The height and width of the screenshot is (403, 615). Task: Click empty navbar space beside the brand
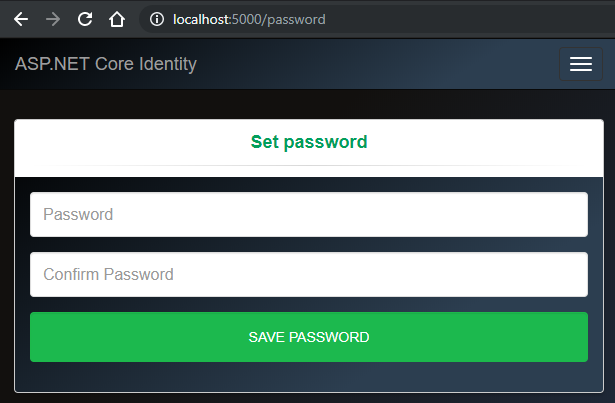point(380,65)
